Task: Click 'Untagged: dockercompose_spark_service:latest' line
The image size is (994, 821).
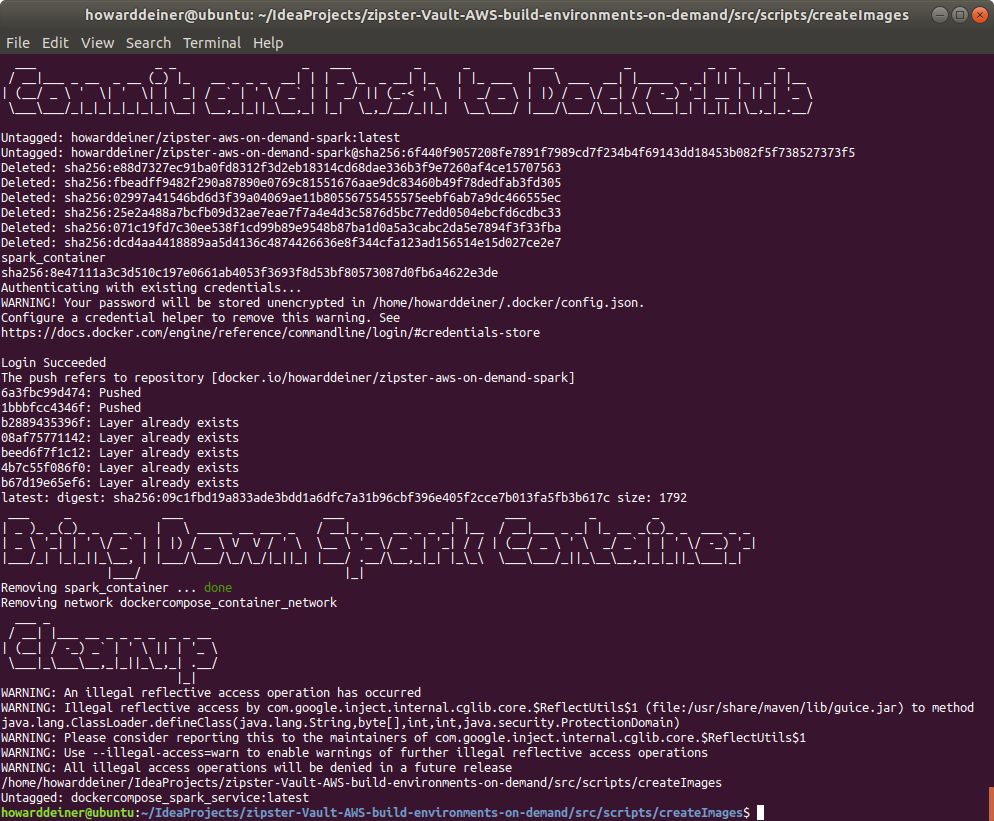Action: (x=155, y=798)
